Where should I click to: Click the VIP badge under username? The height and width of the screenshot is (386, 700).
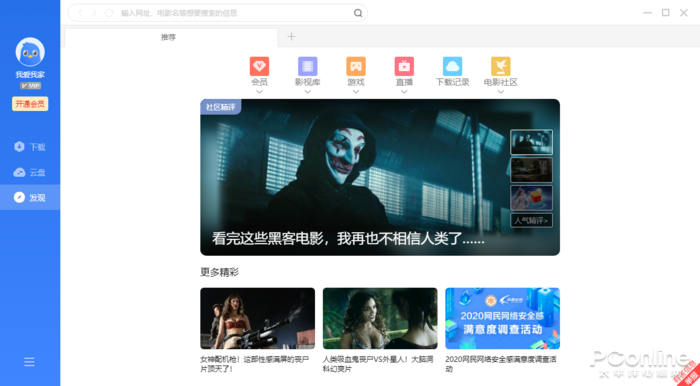[x=30, y=86]
